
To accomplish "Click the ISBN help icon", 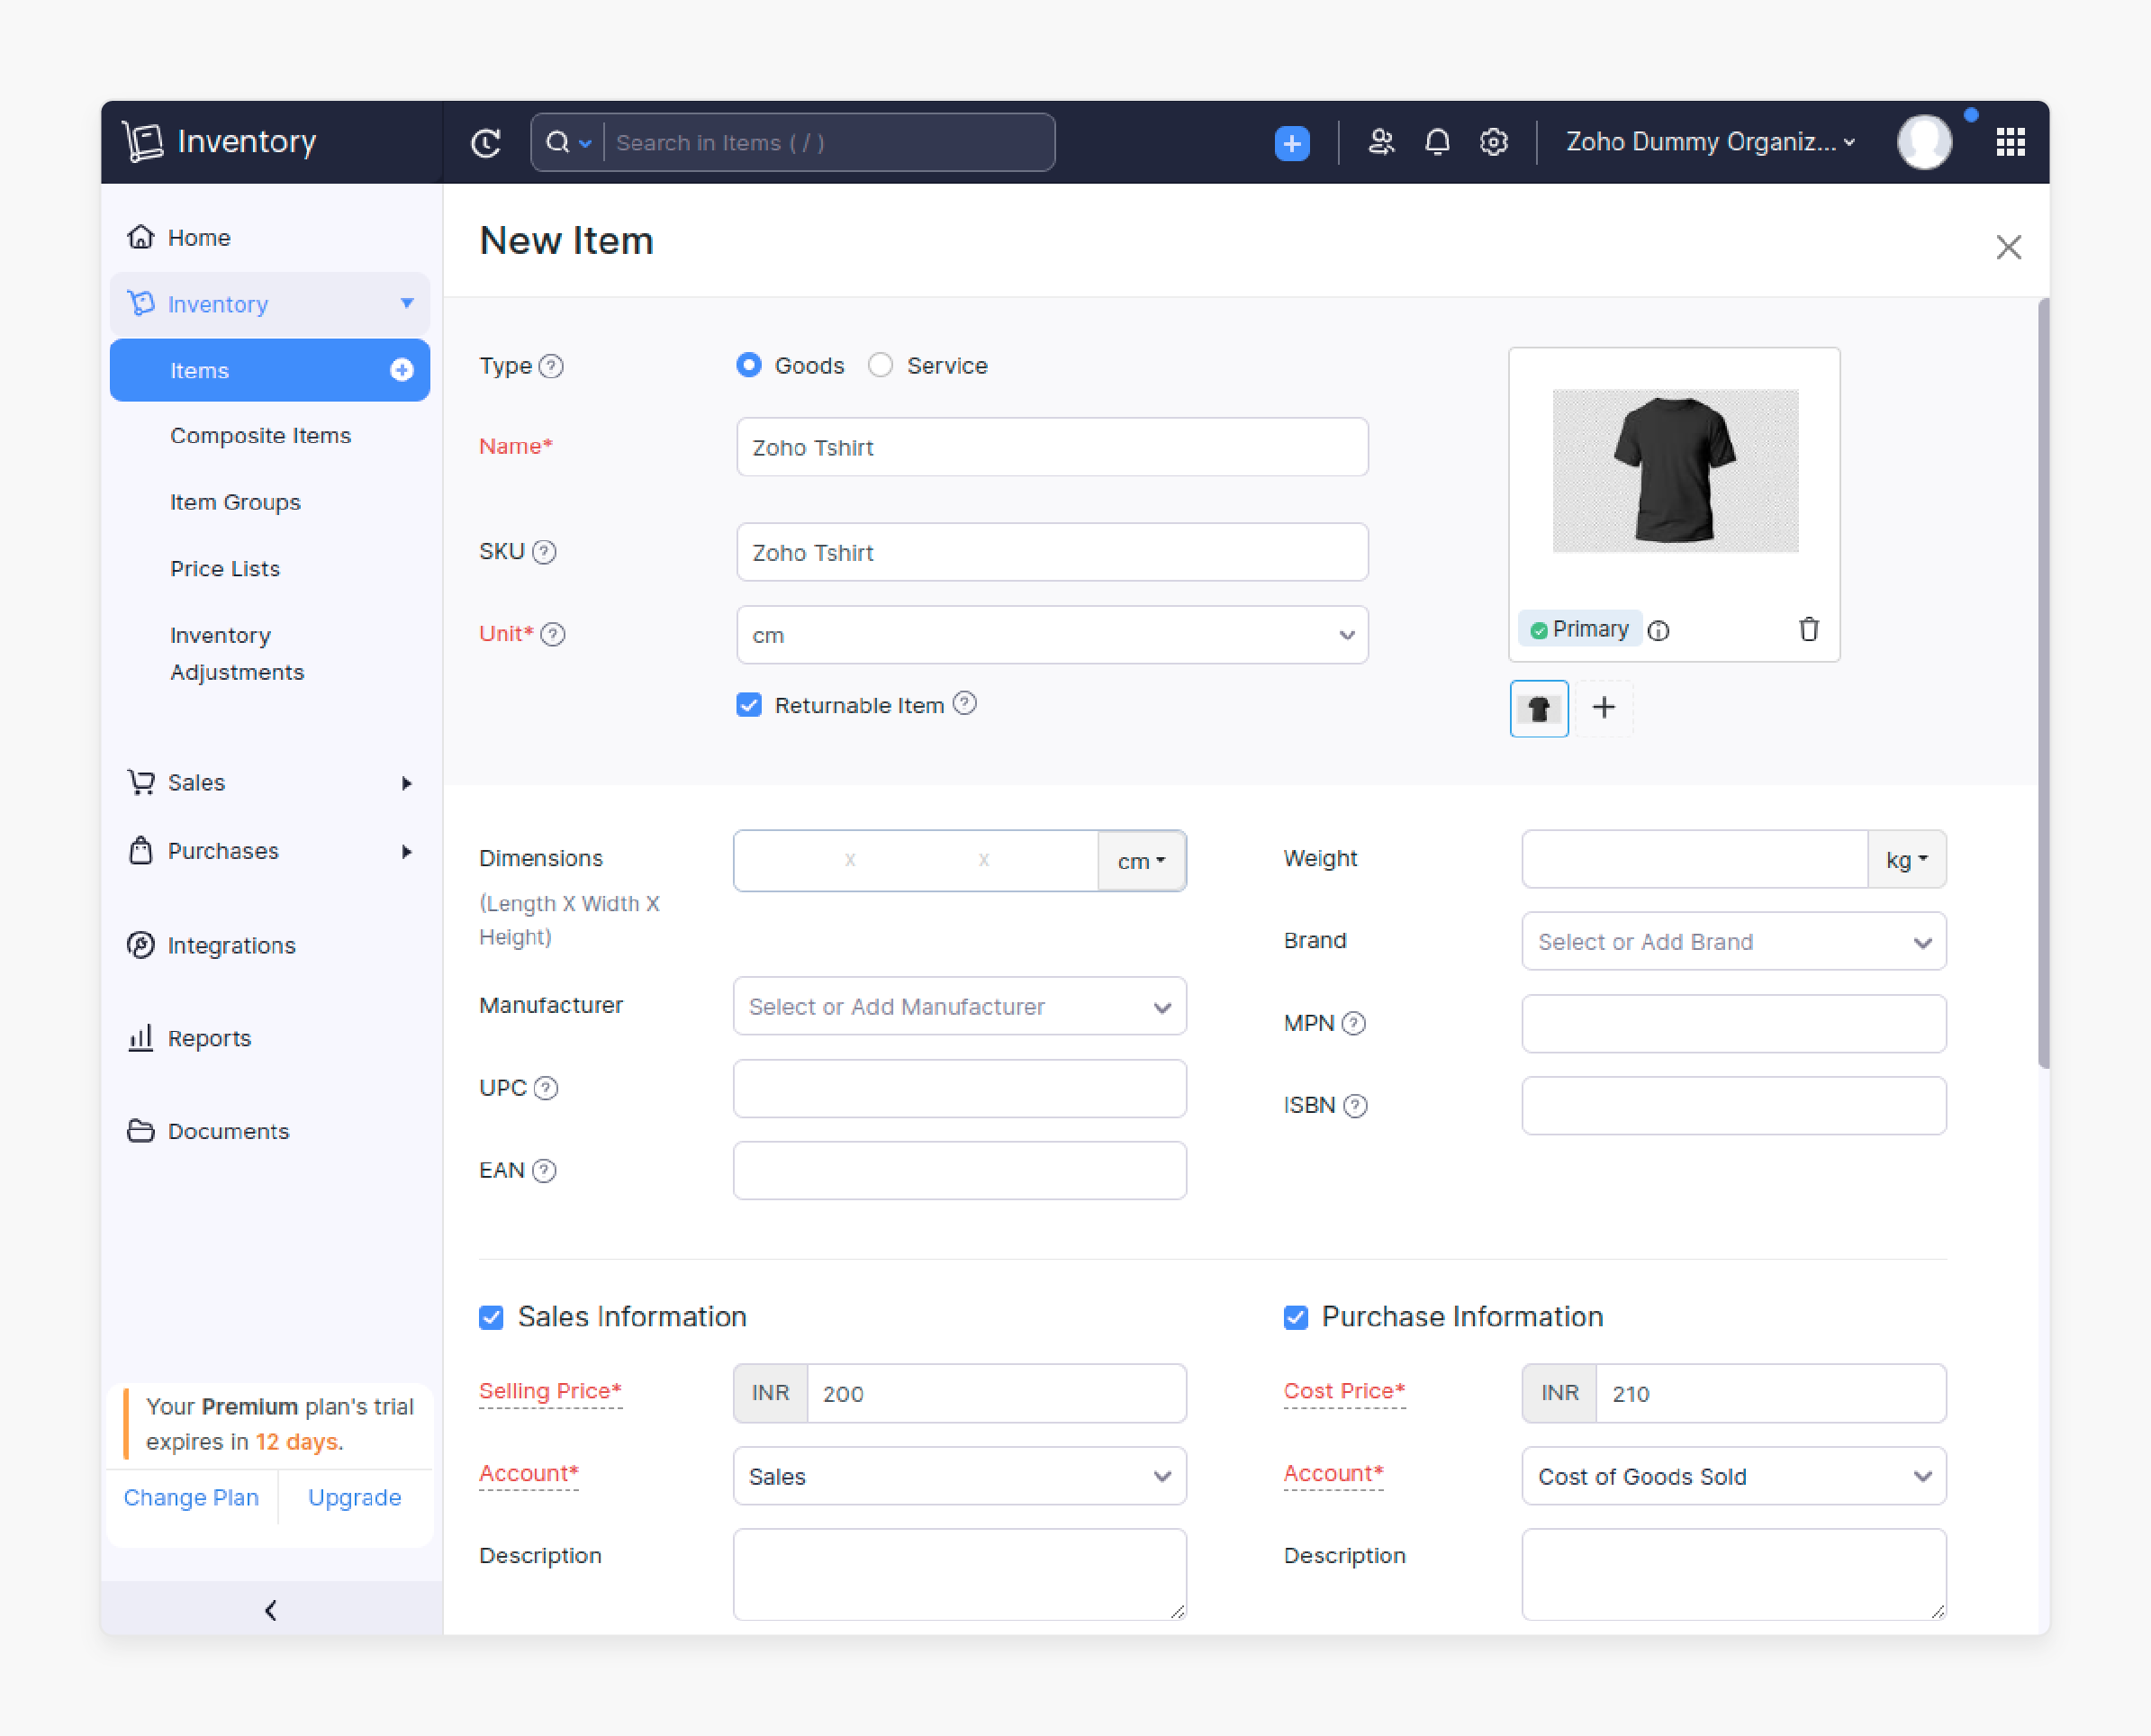I will 1355,1105.
